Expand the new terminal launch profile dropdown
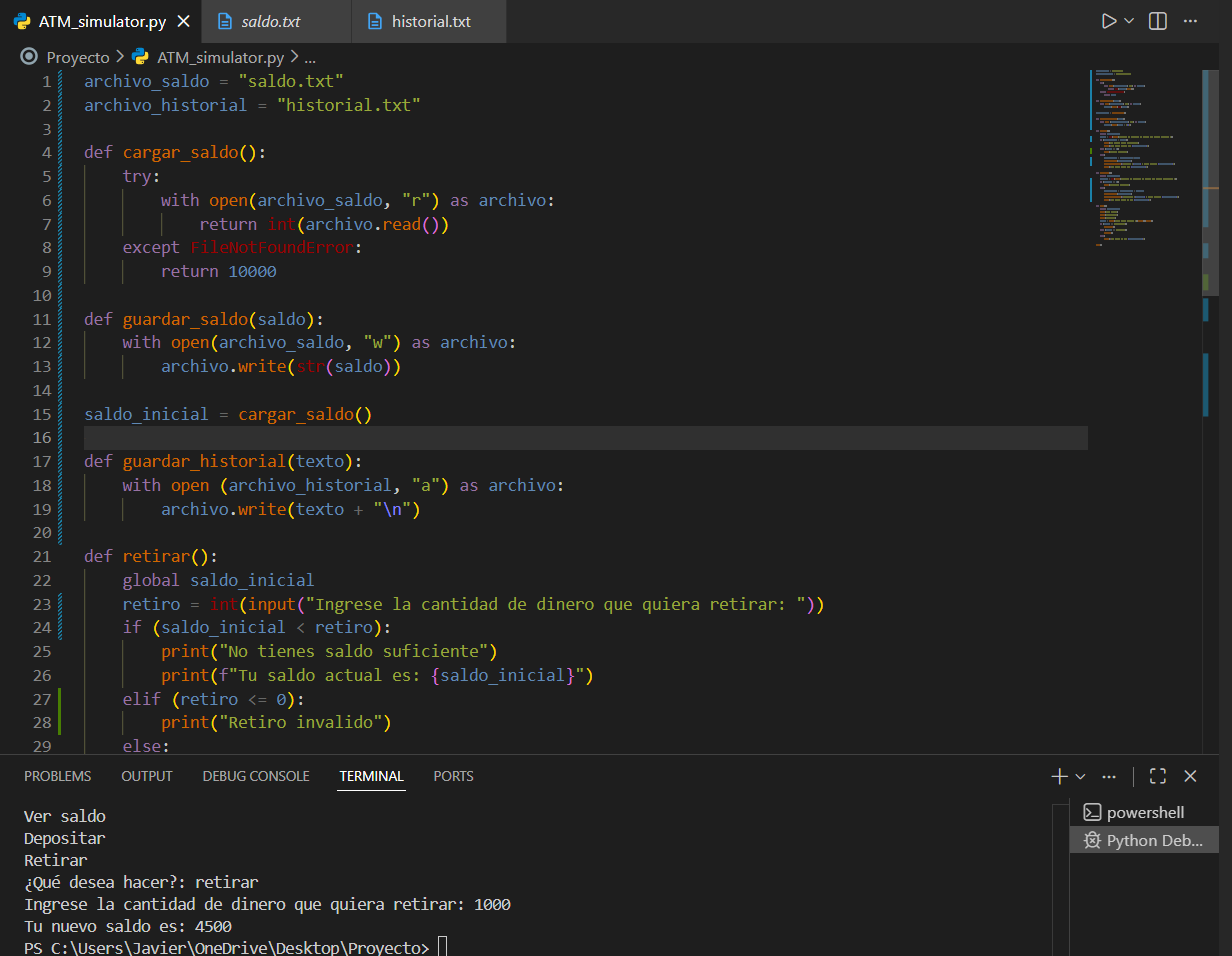 click(x=1081, y=776)
